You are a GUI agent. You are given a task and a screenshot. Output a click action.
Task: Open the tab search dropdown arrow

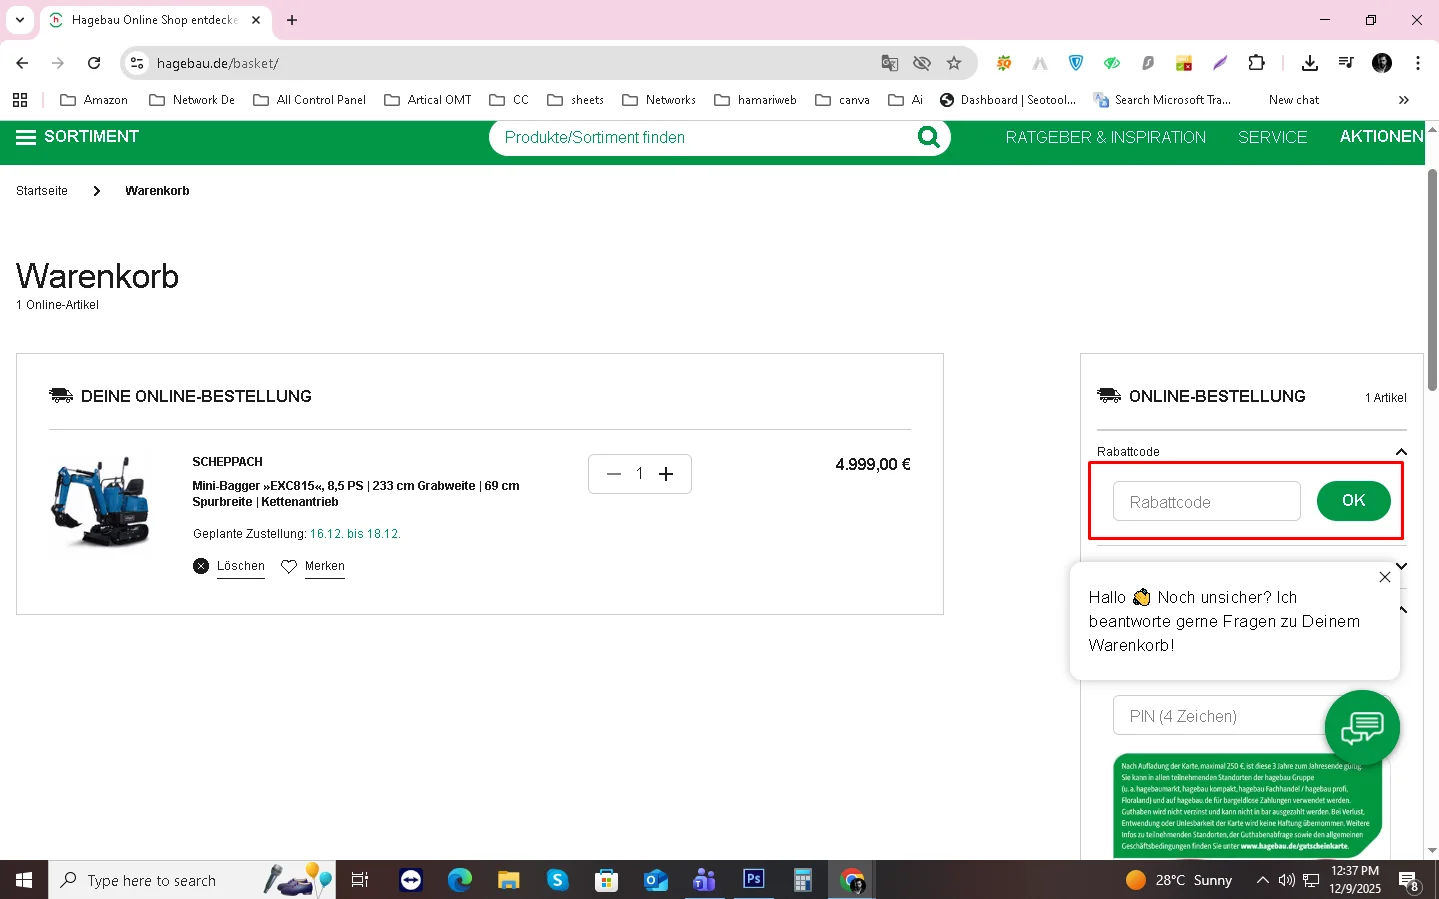coord(20,20)
